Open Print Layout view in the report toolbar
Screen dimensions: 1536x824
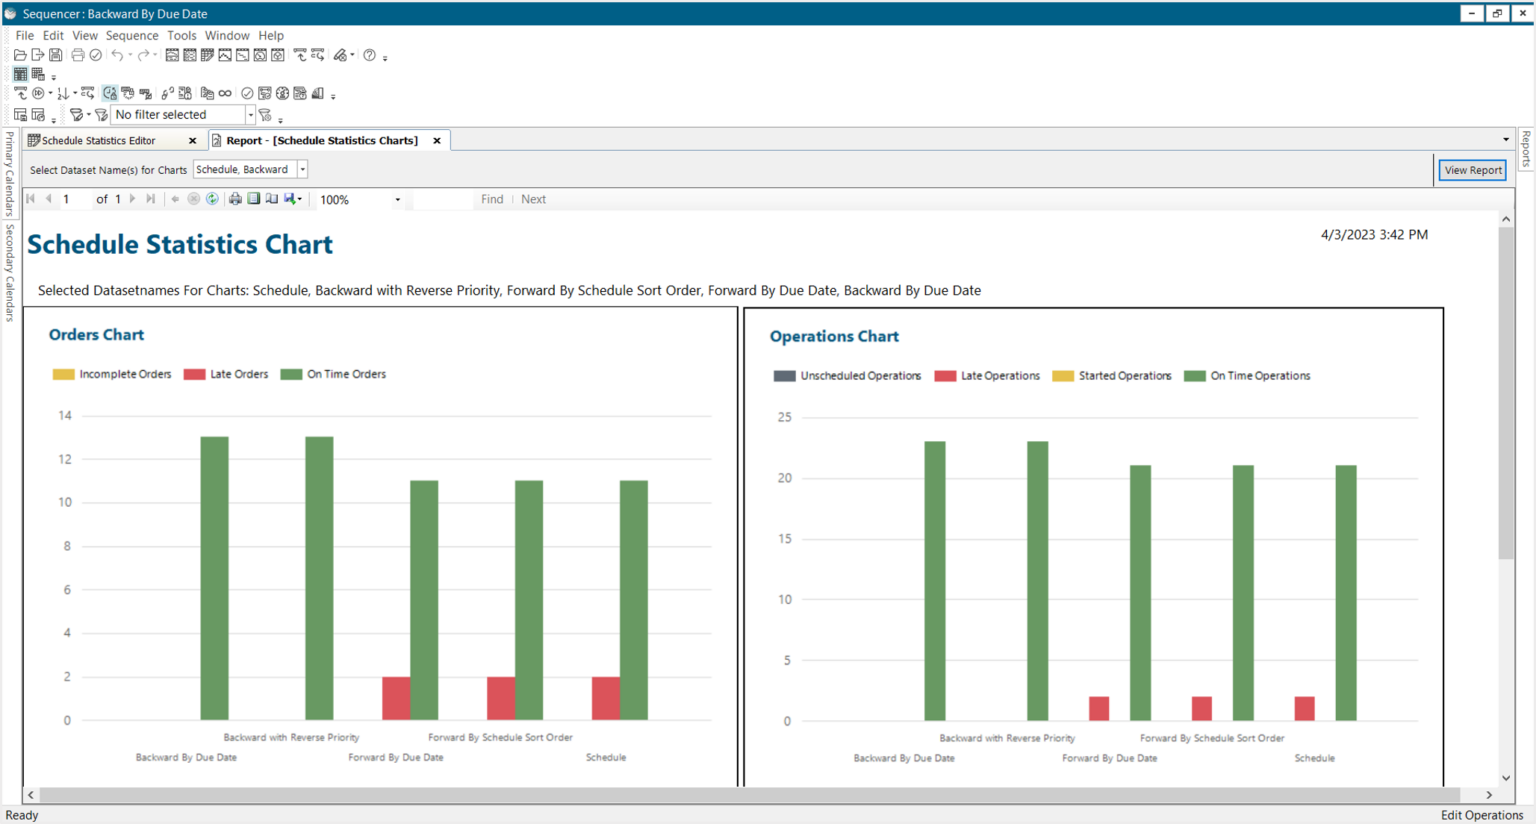point(254,199)
